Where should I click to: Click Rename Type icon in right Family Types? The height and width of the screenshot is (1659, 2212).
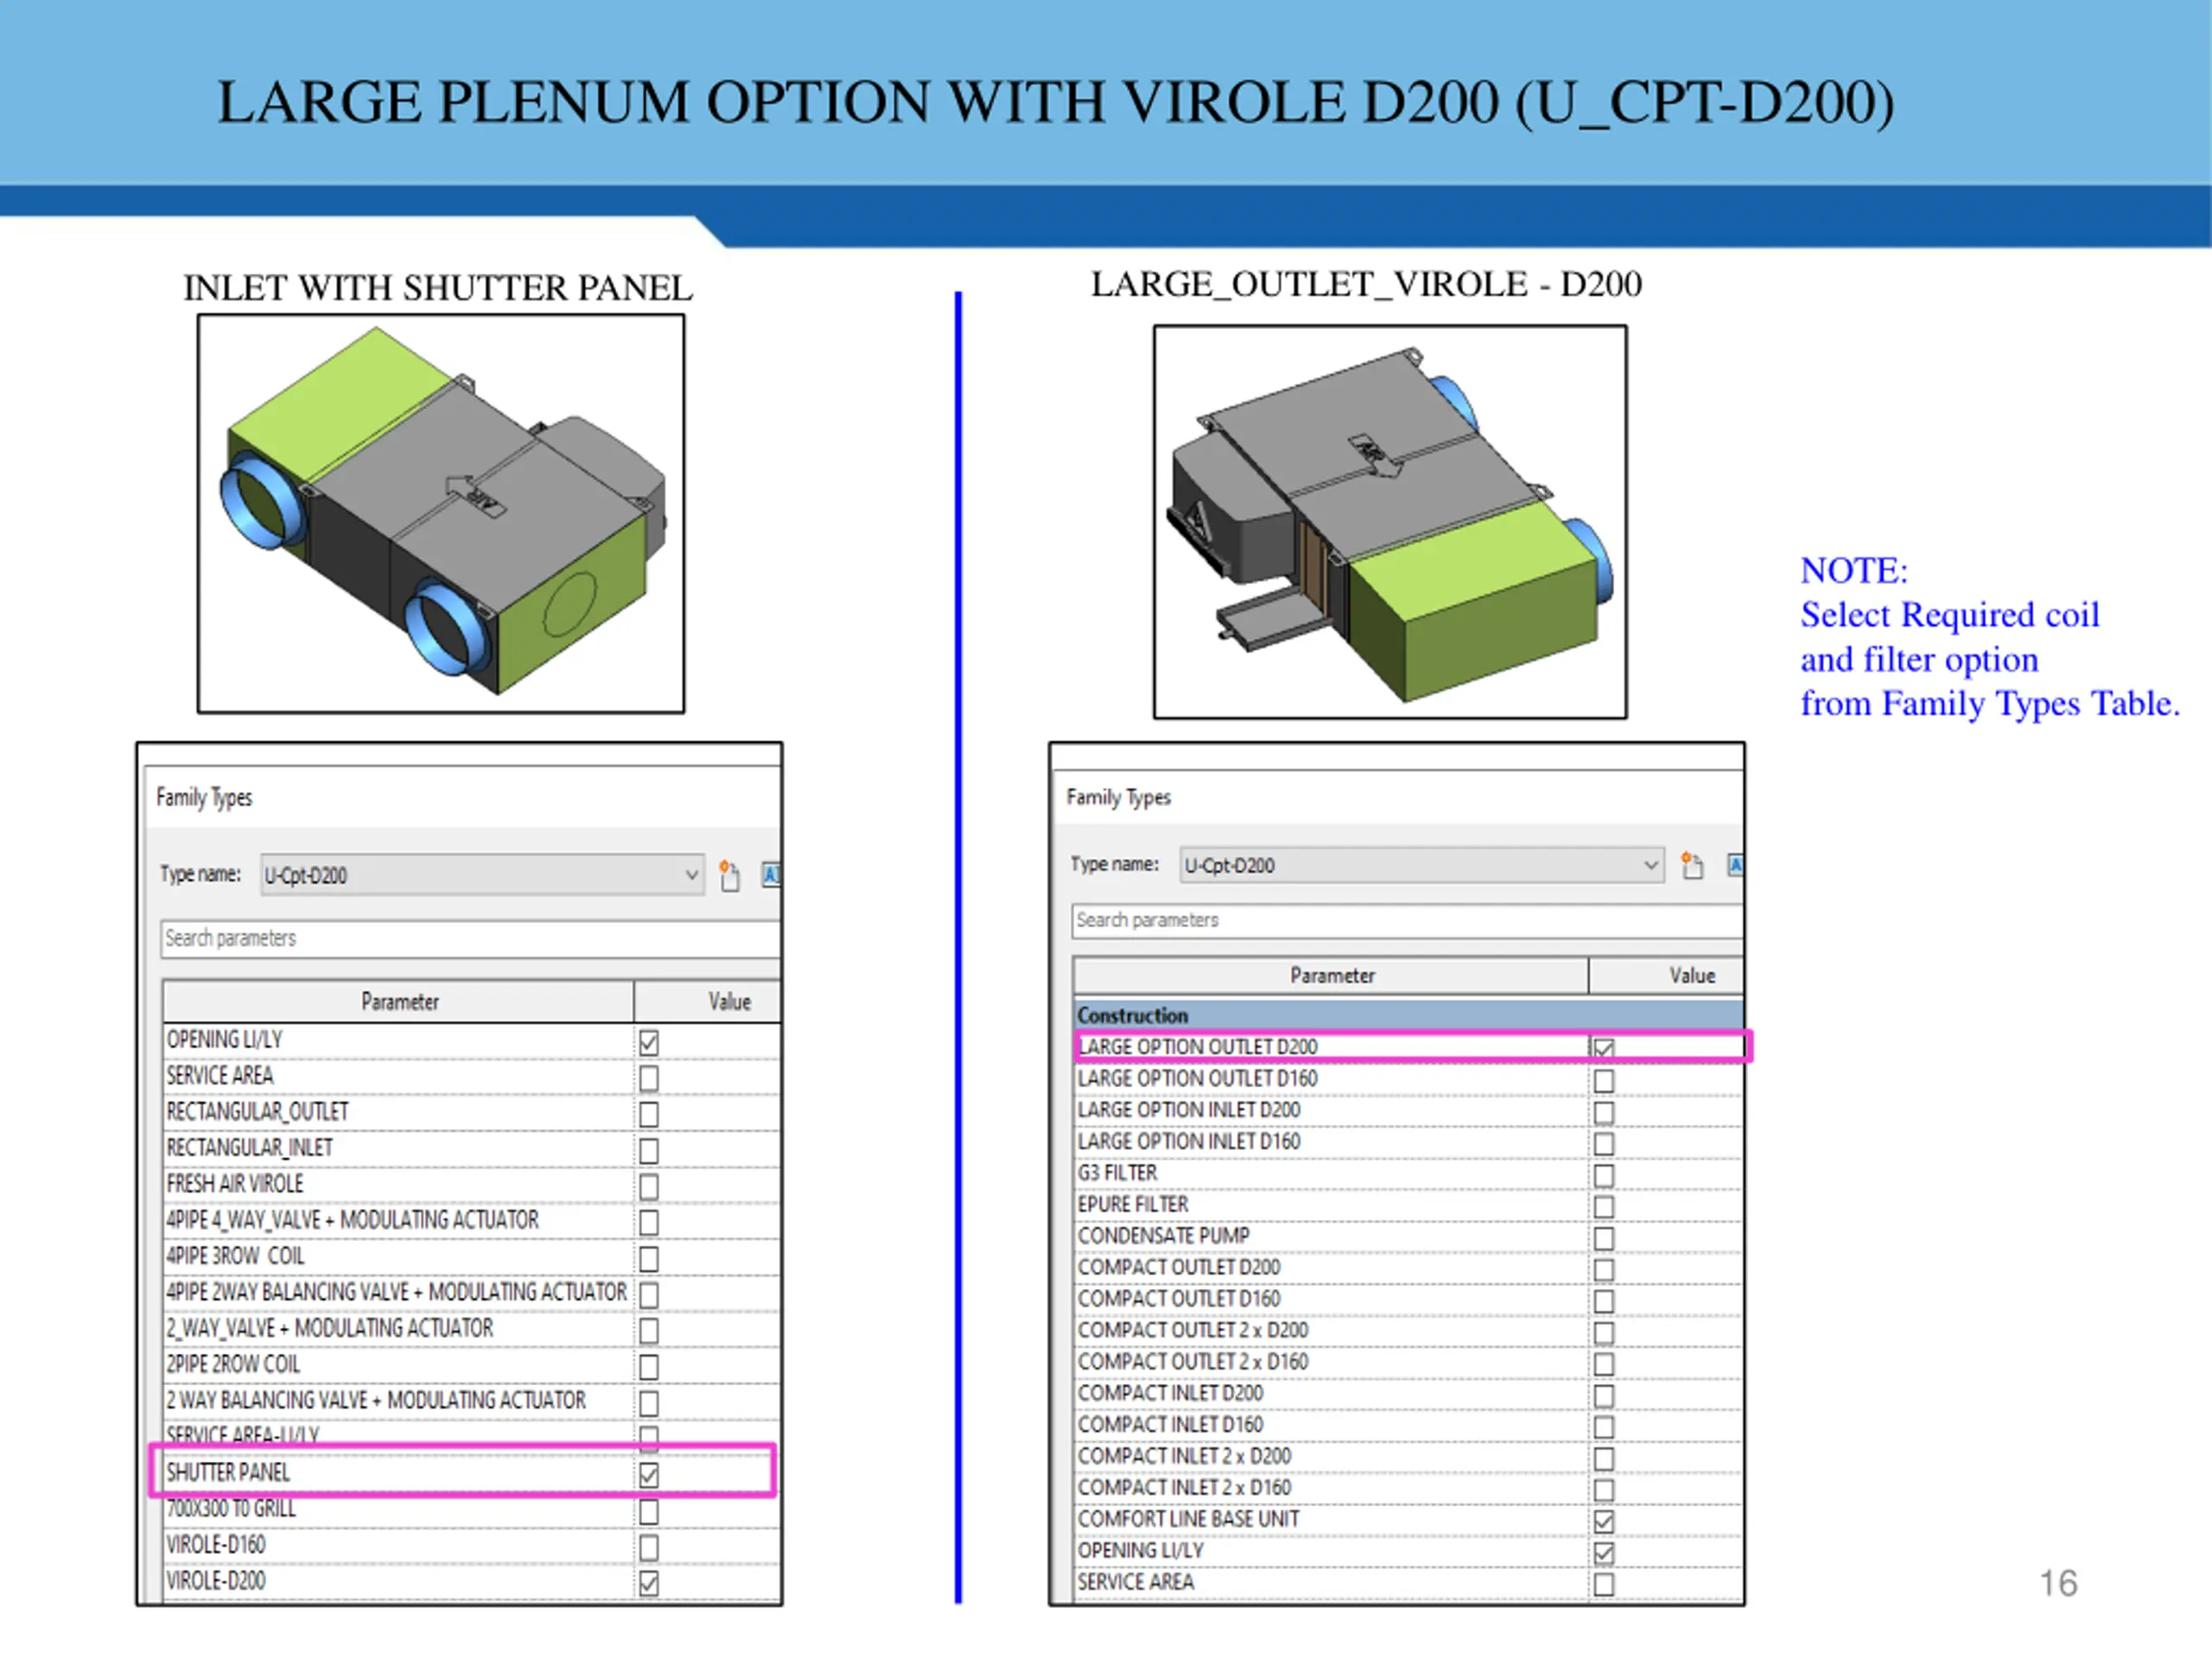click(x=1735, y=865)
